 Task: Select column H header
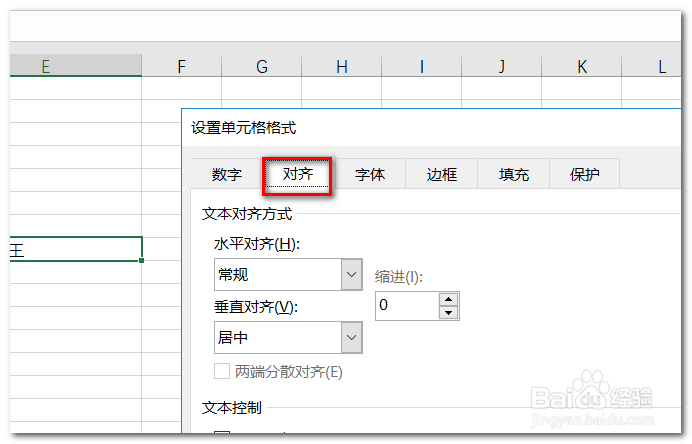(342, 66)
